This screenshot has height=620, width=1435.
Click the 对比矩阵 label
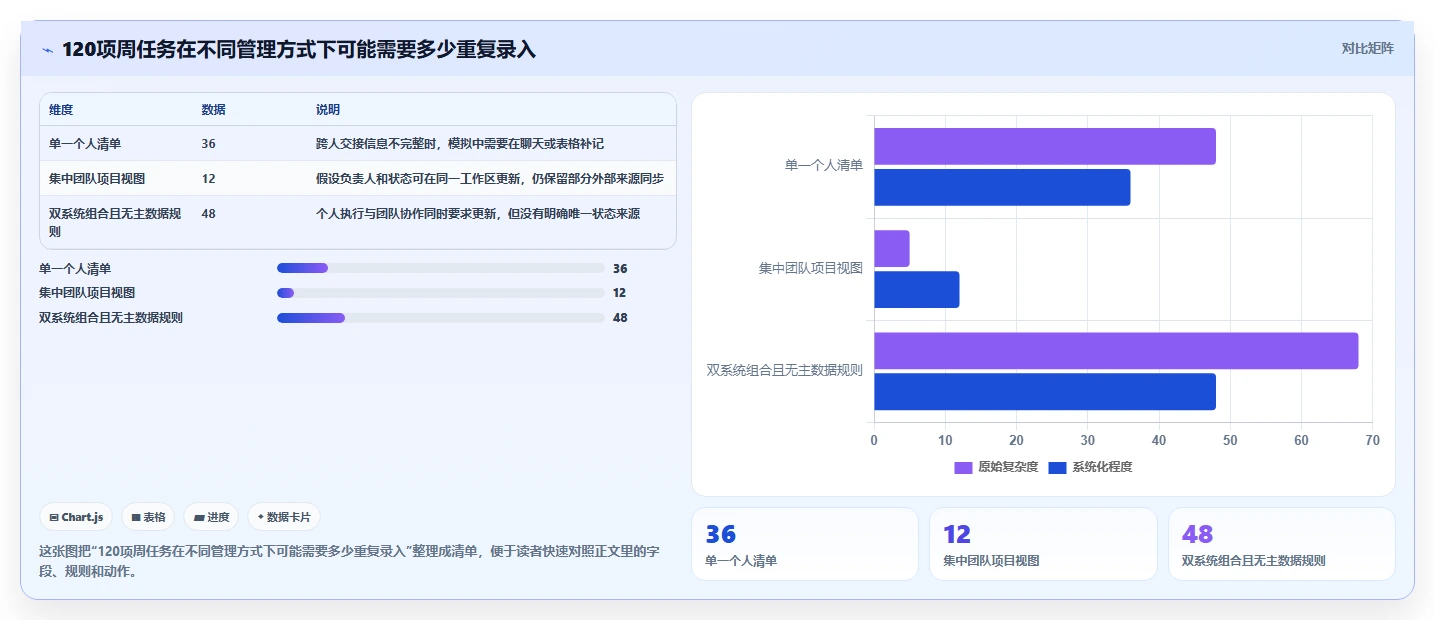pyautogui.click(x=1367, y=48)
